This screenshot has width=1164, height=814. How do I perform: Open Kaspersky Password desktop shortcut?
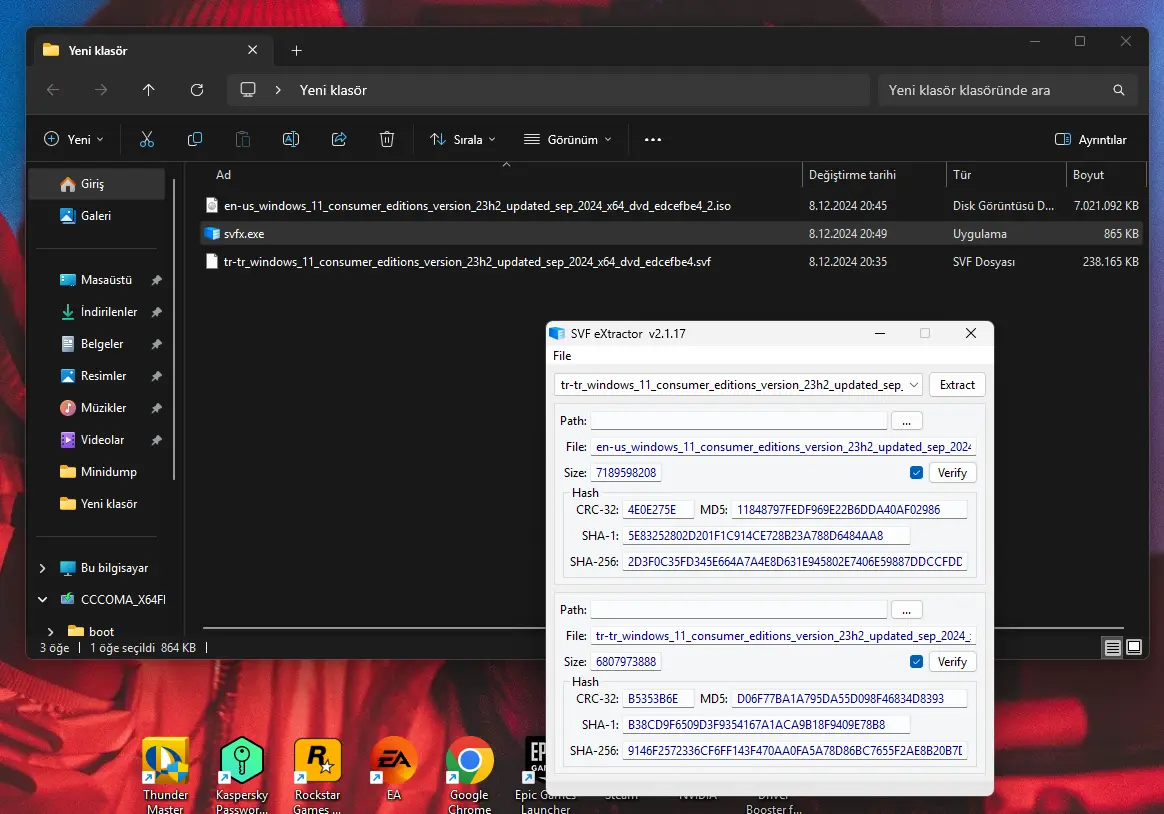coord(241,776)
